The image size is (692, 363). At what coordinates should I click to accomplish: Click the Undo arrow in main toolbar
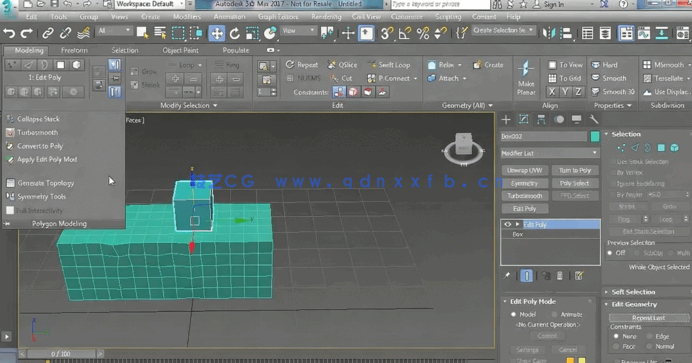click(x=9, y=33)
